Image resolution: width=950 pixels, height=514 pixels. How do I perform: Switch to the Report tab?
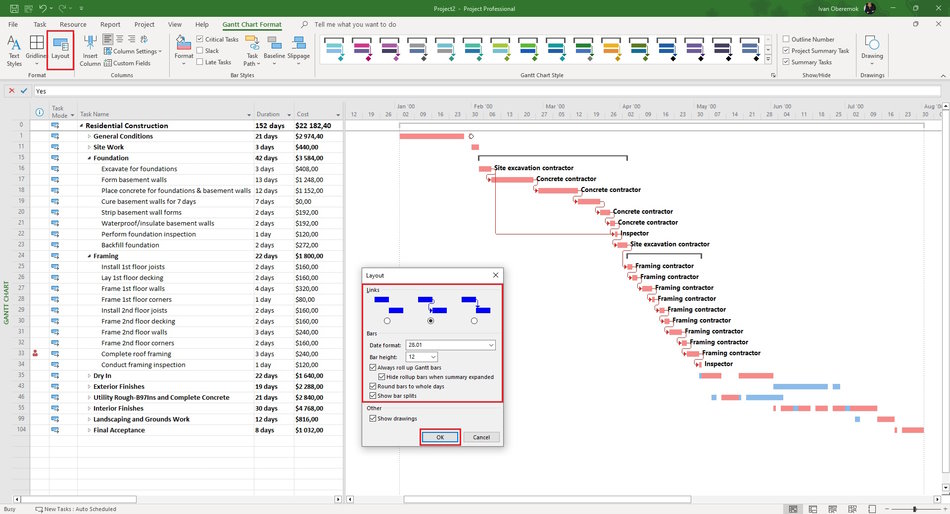(110, 24)
